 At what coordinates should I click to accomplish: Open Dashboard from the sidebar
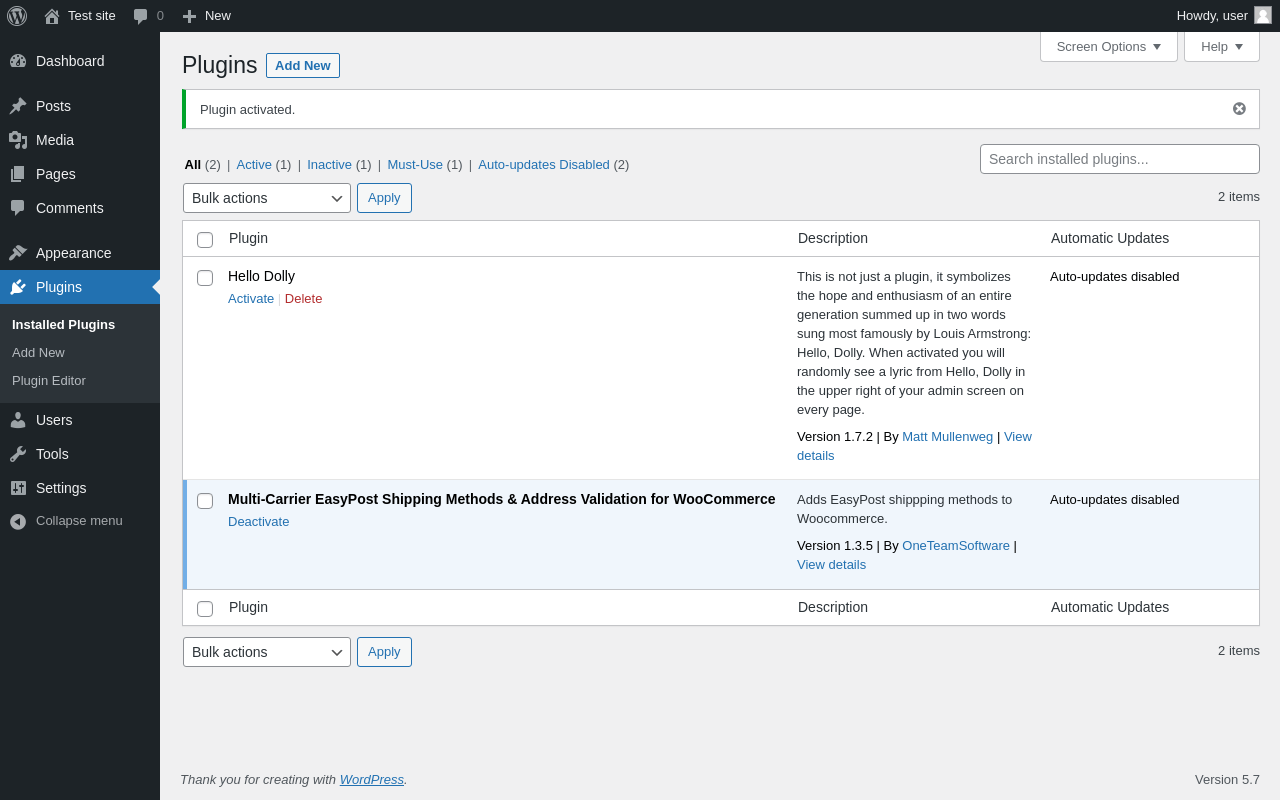pos(70,61)
